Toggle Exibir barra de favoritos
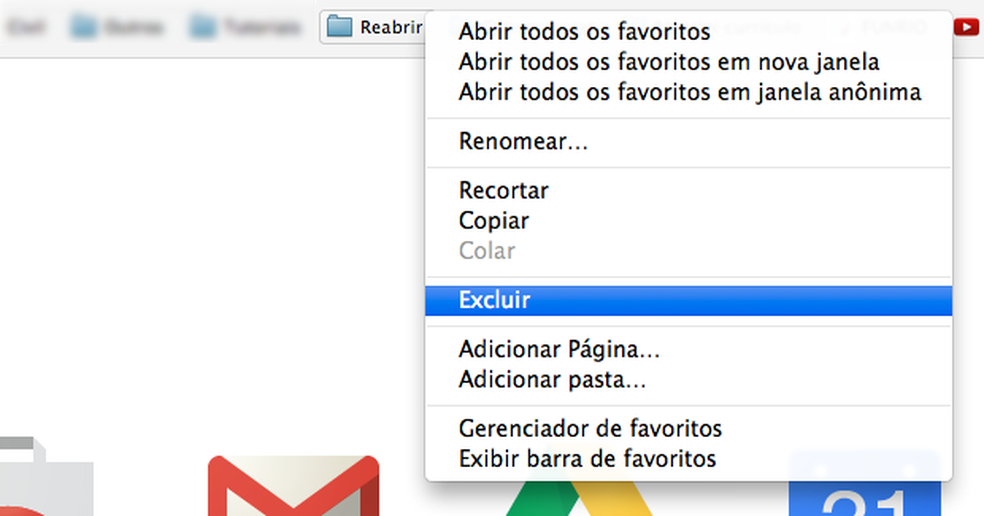 click(587, 459)
